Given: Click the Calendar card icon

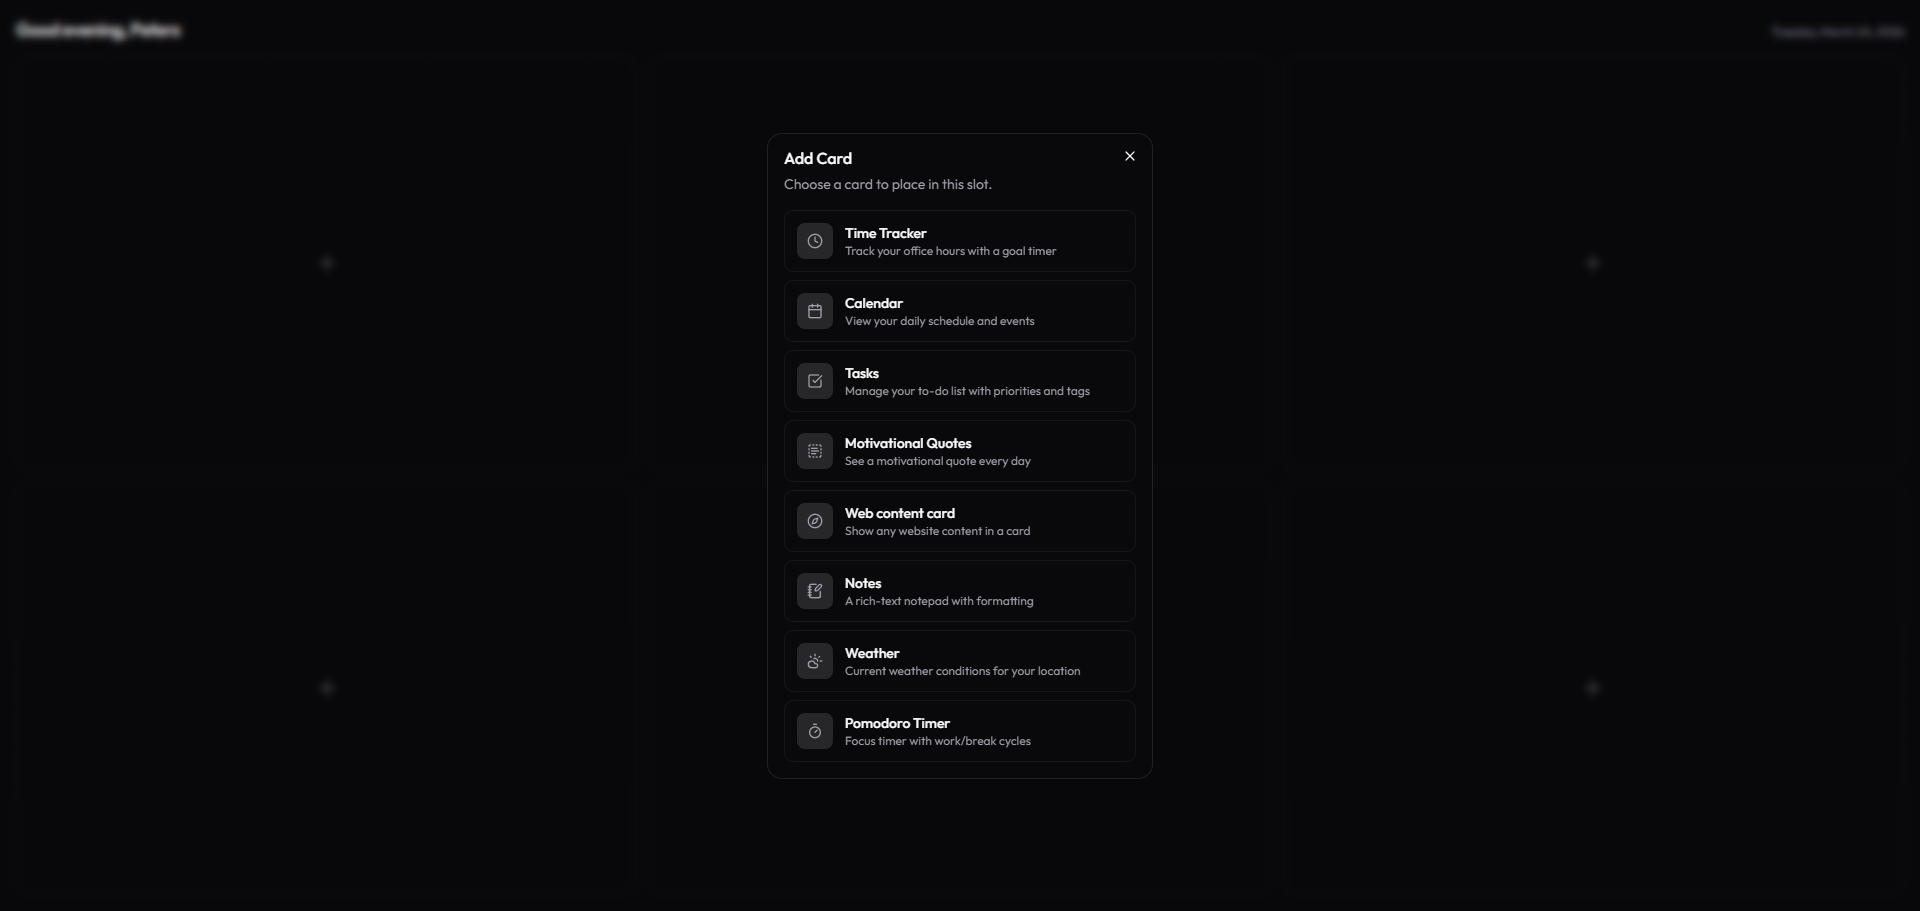Looking at the screenshot, I should tap(815, 311).
